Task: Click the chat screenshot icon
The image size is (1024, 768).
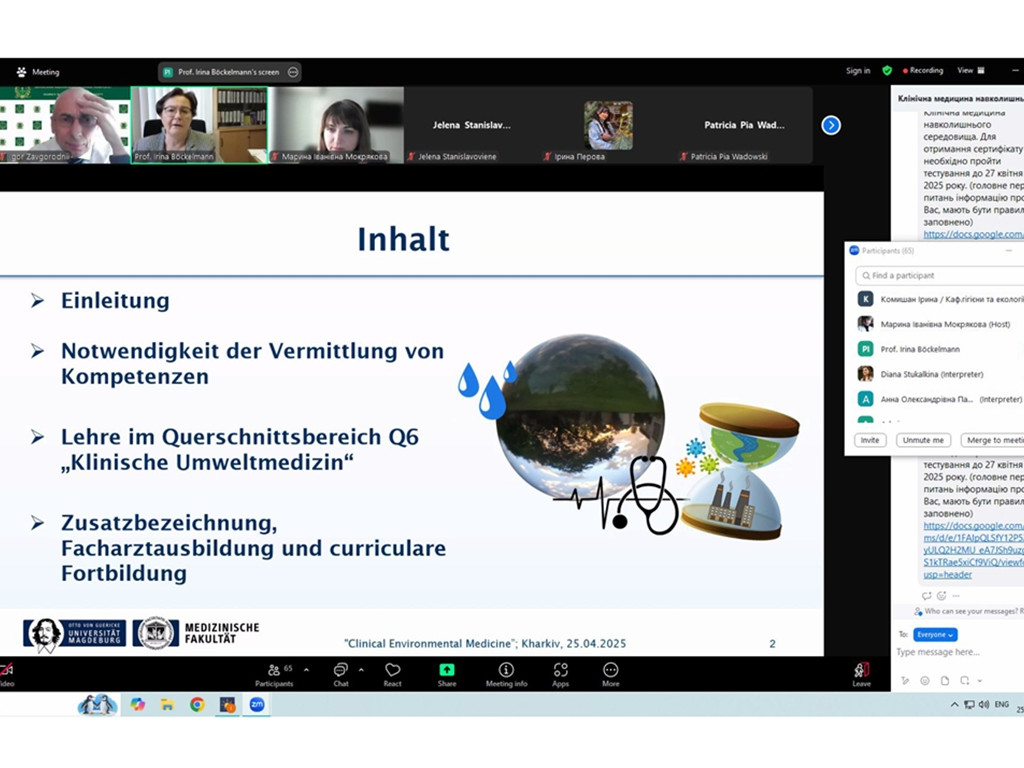Action: click(x=965, y=680)
